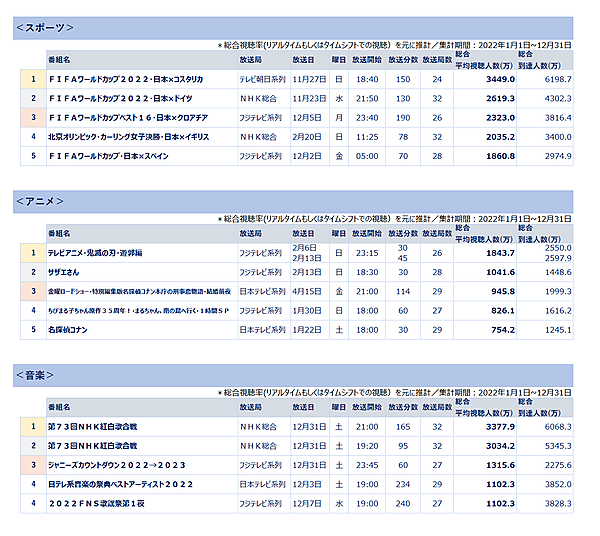Select 第73回NHK紅白歌合戦 at 21:00 row
Image resolution: width=600 pixels, height=536 pixels.
tap(297, 427)
